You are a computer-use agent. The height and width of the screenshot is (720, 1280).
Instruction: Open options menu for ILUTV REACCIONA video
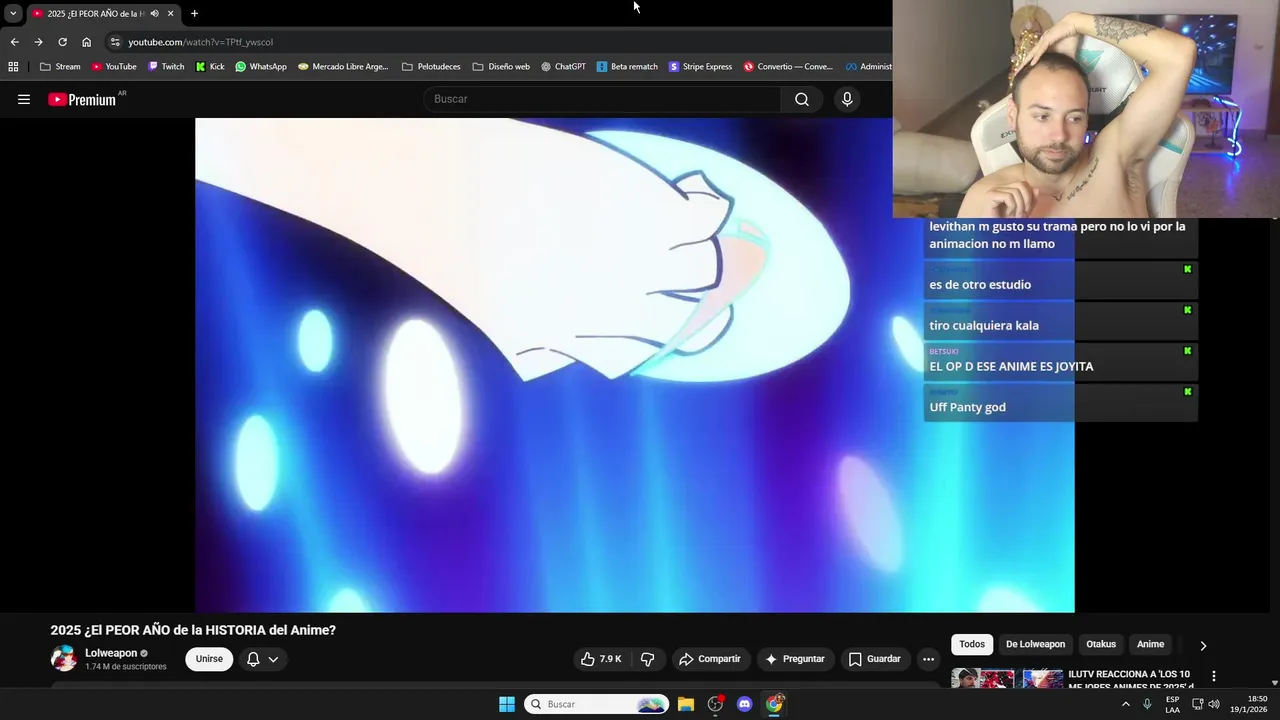click(1214, 676)
